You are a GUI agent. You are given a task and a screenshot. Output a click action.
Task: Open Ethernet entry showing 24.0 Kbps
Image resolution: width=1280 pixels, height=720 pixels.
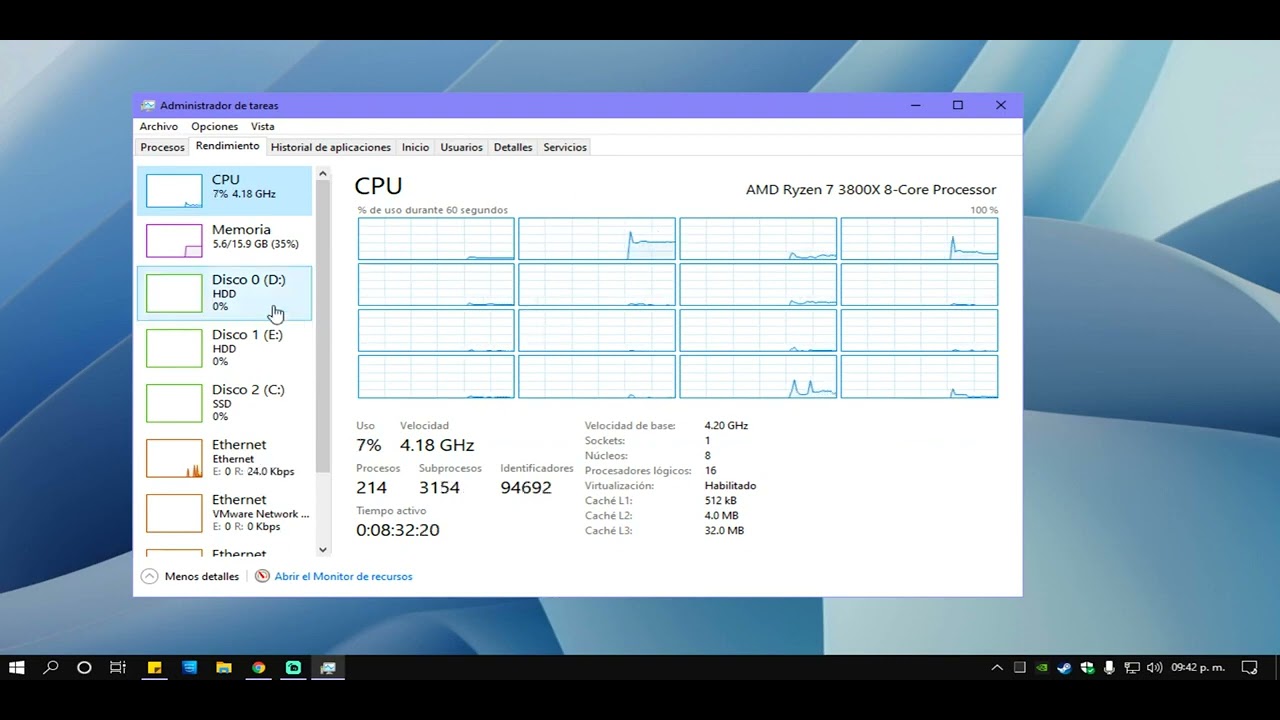[x=224, y=458]
